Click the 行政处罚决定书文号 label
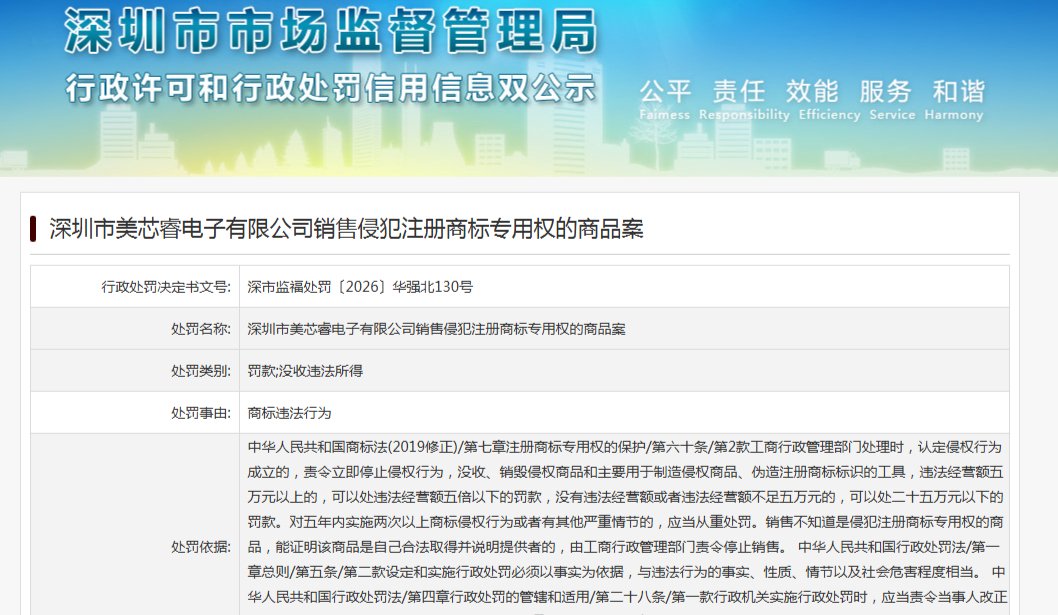The height and width of the screenshot is (615, 1058). (166, 287)
